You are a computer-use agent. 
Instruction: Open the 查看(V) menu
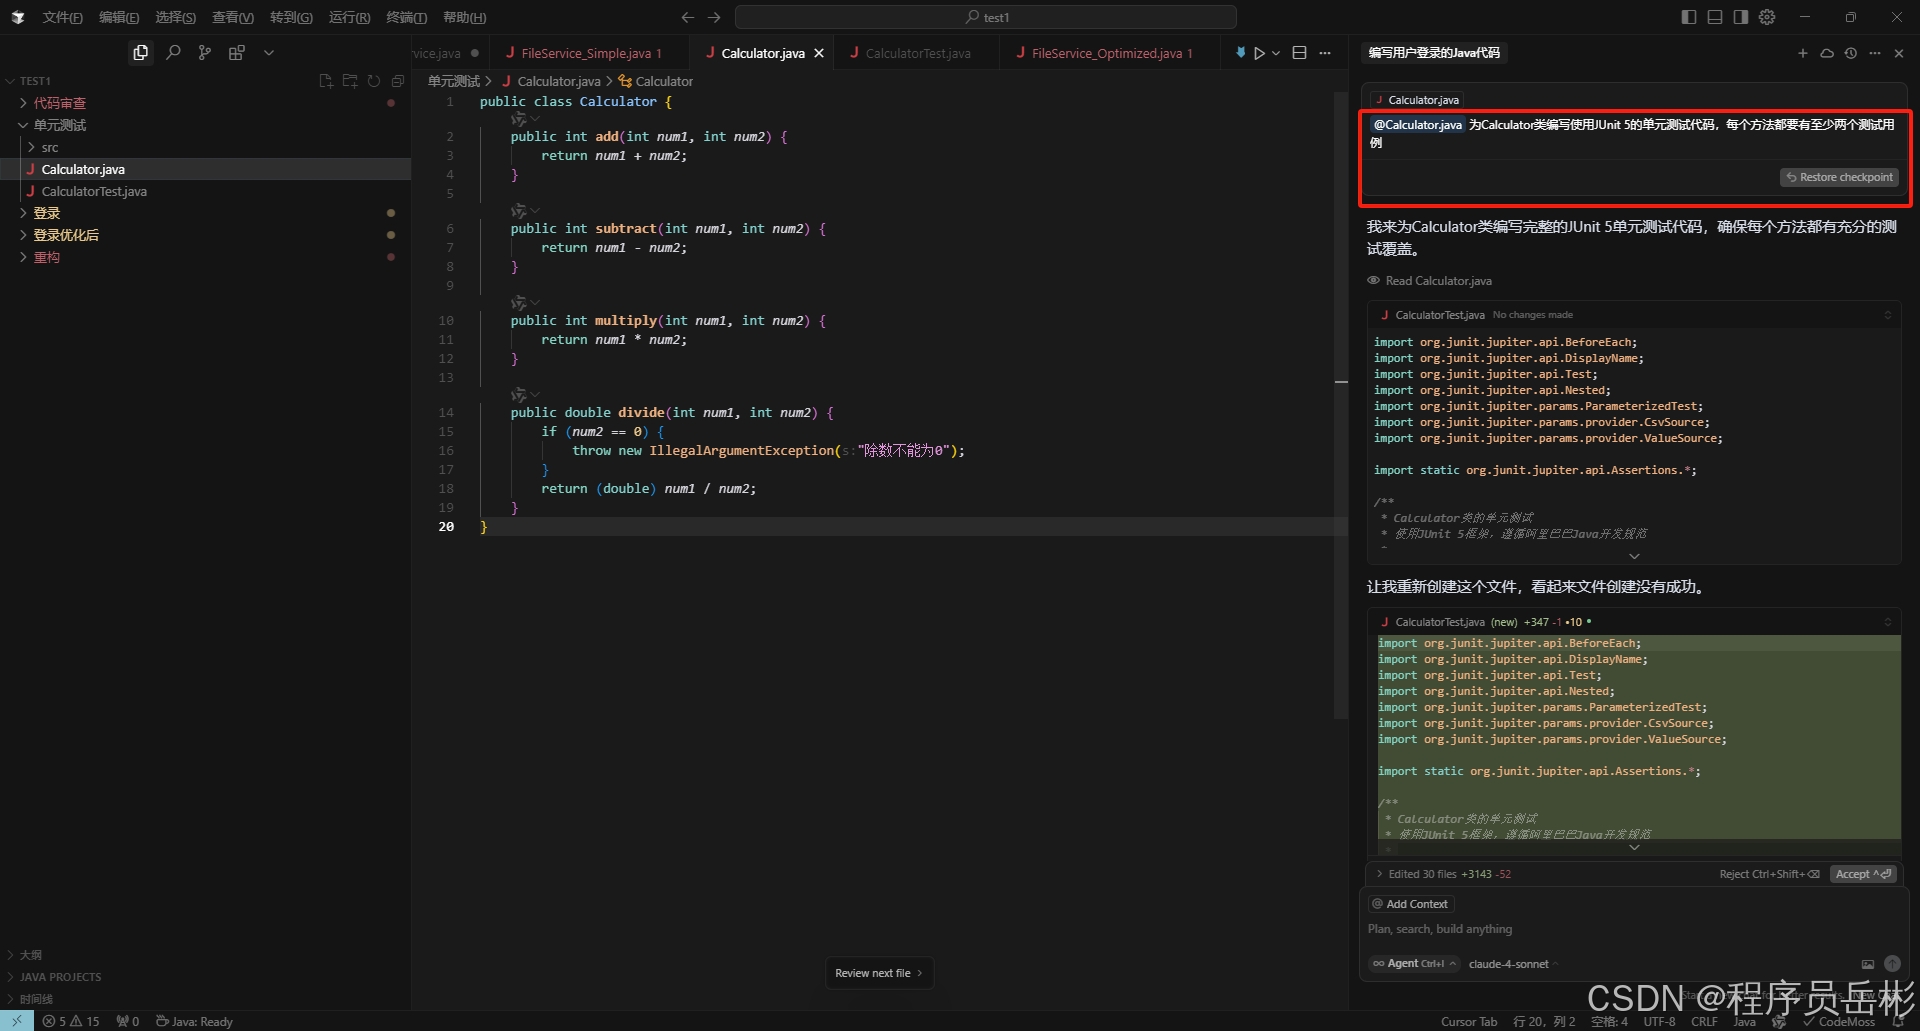tap(233, 17)
